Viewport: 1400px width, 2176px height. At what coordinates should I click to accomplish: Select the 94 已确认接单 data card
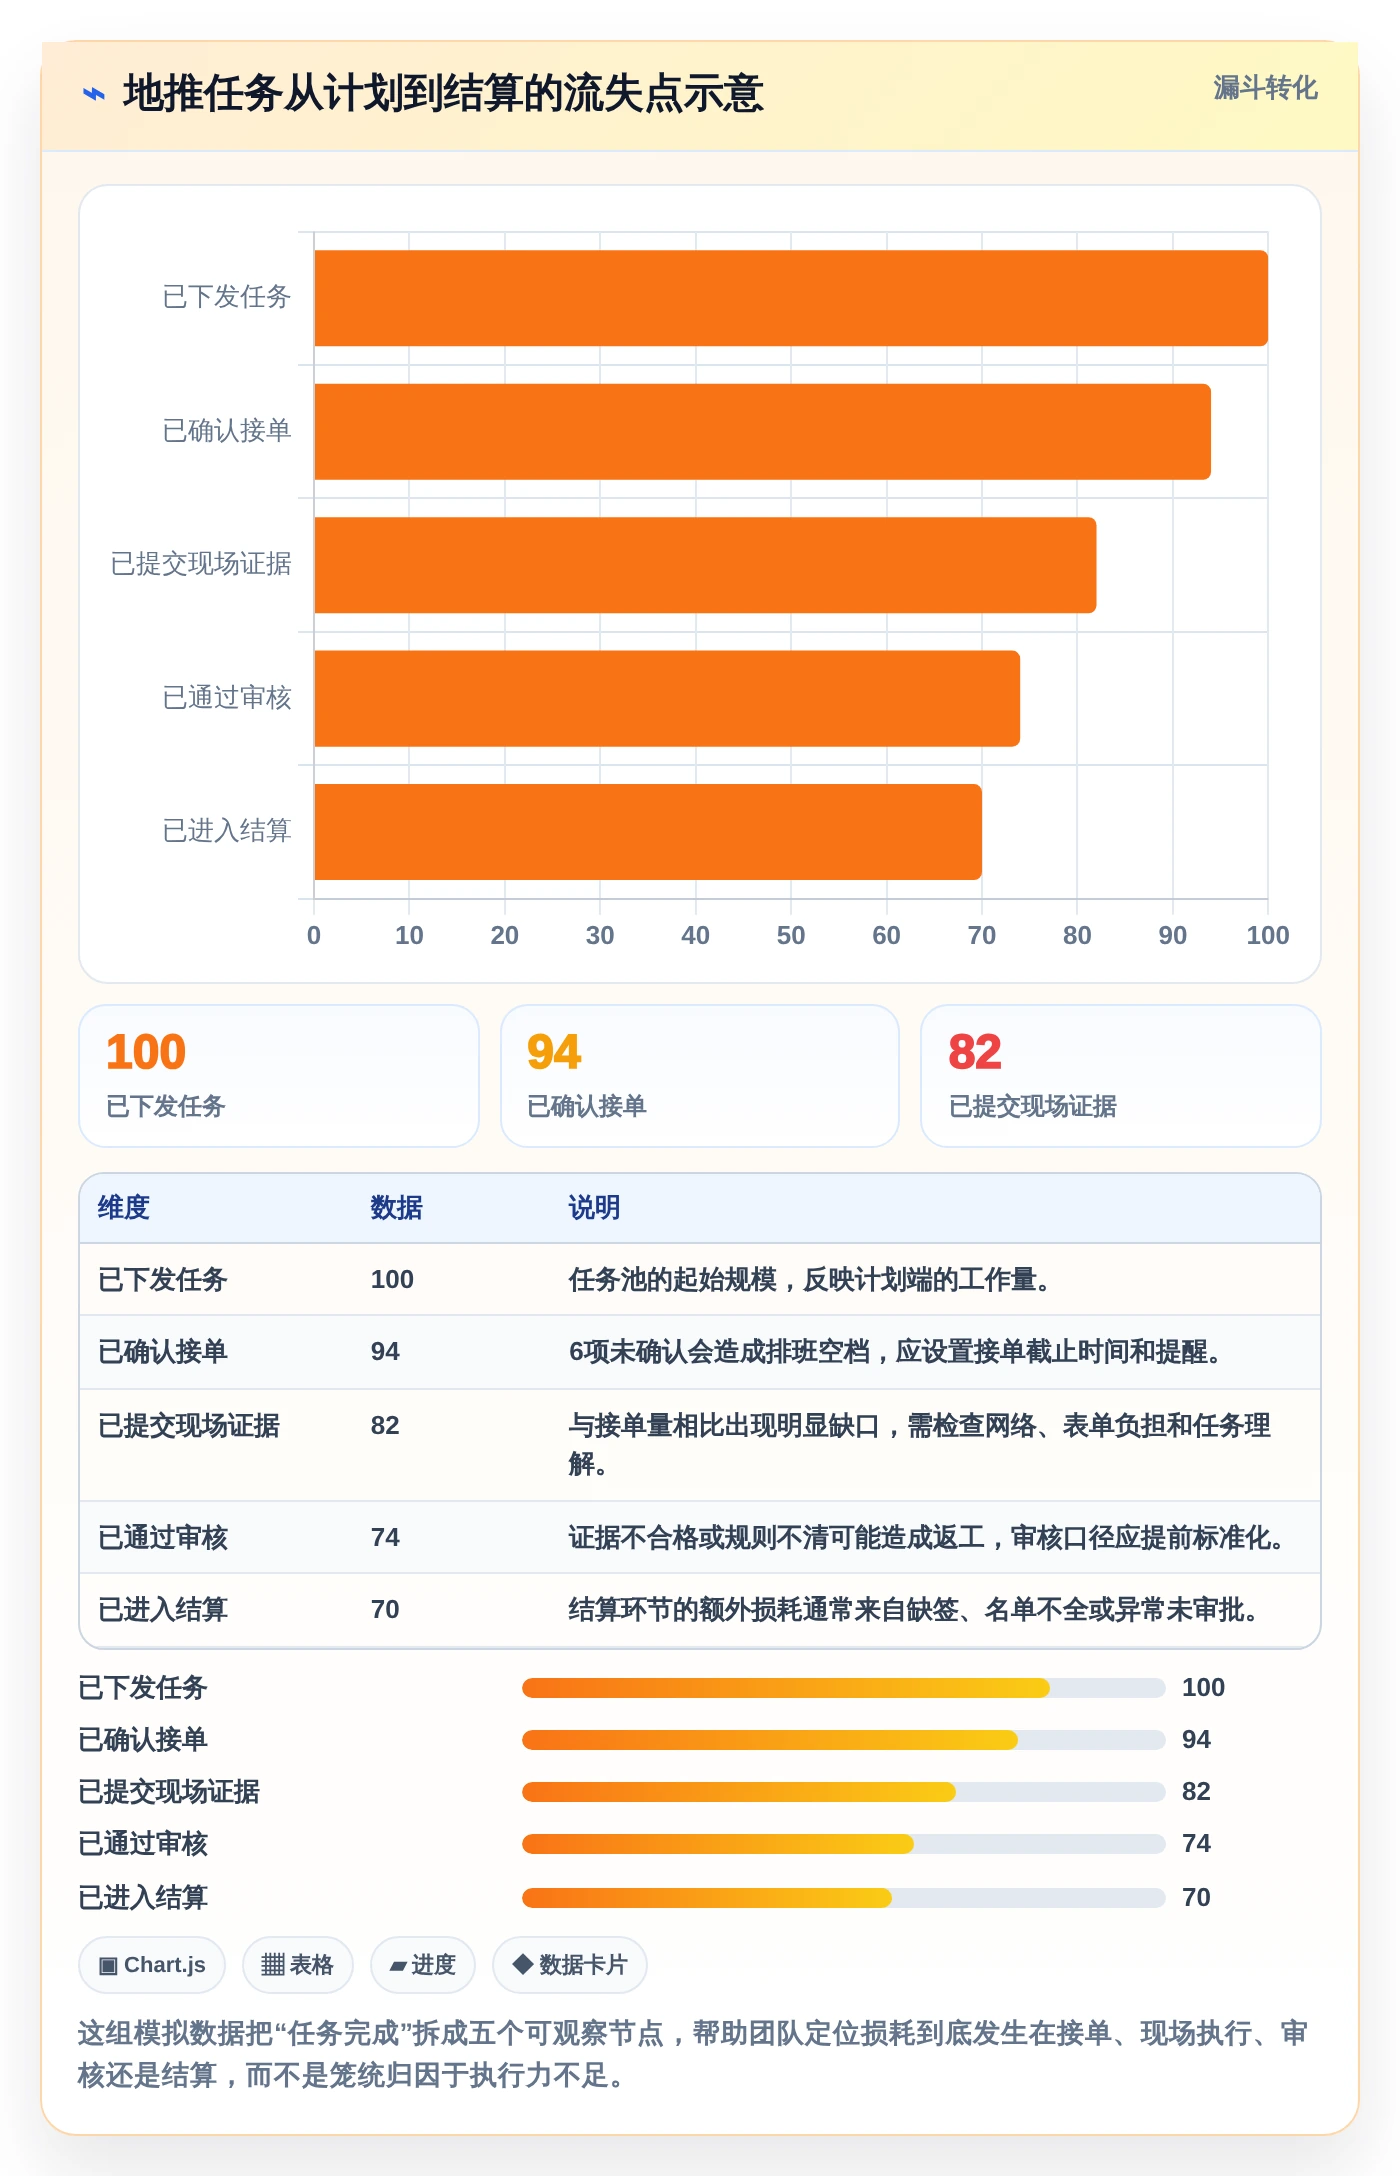click(x=700, y=1076)
